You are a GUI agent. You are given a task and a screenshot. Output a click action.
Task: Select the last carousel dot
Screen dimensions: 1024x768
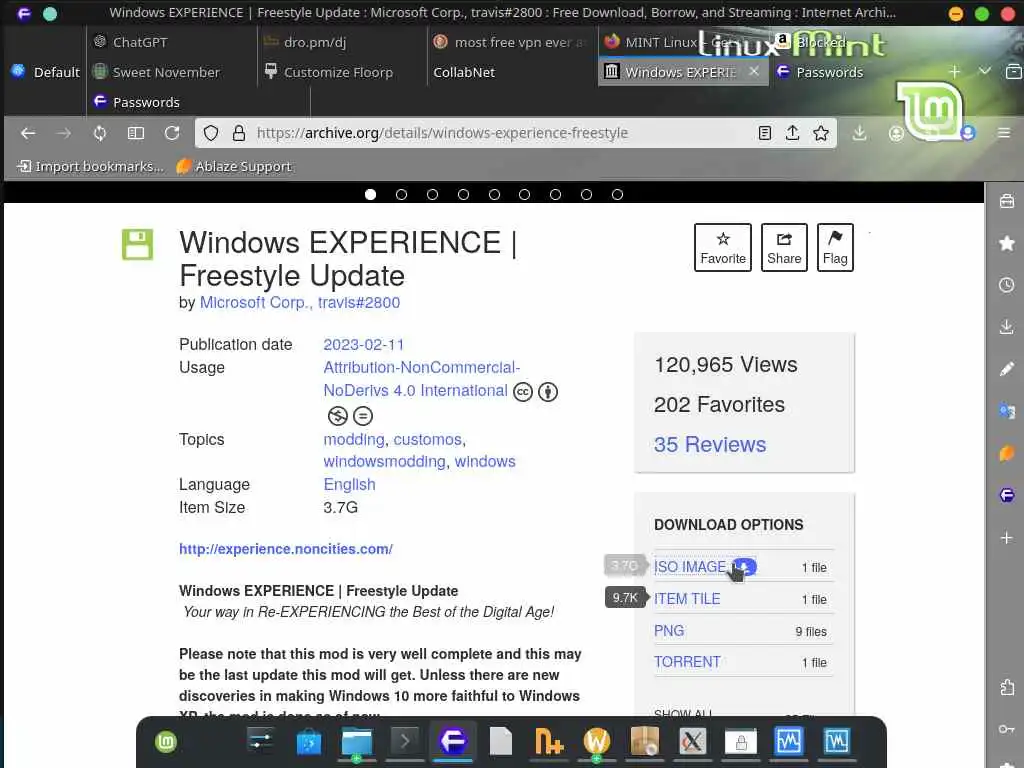[617, 195]
